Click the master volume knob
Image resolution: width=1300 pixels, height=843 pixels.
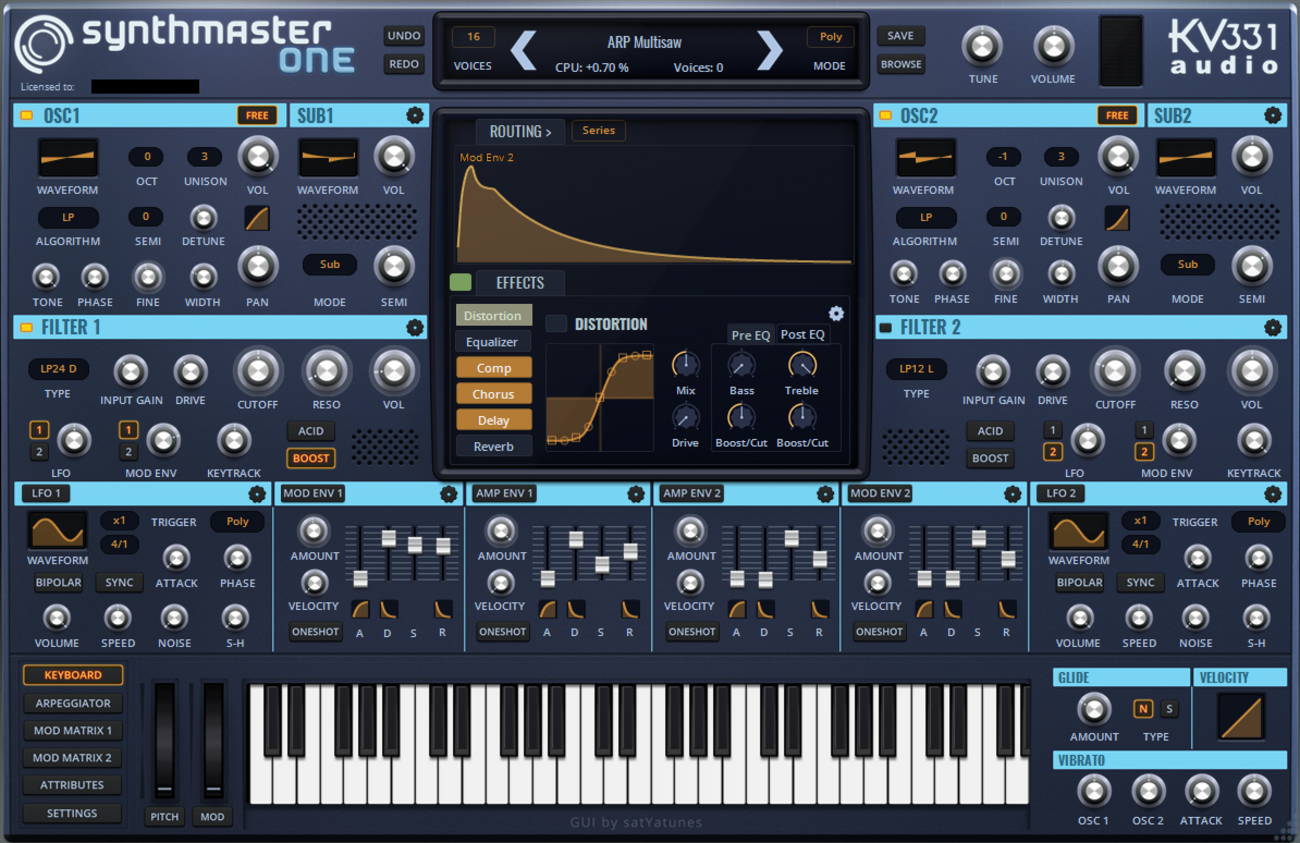click(x=1053, y=46)
